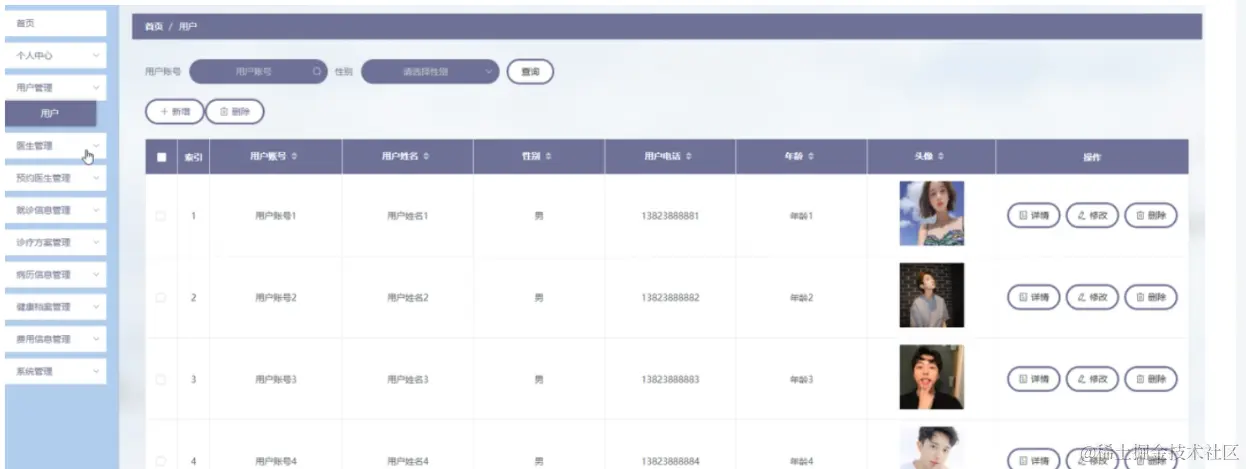Image resolution: width=1246 pixels, height=469 pixels.
Task: Open the avatar thumbnail in row 1
Action: point(931,214)
